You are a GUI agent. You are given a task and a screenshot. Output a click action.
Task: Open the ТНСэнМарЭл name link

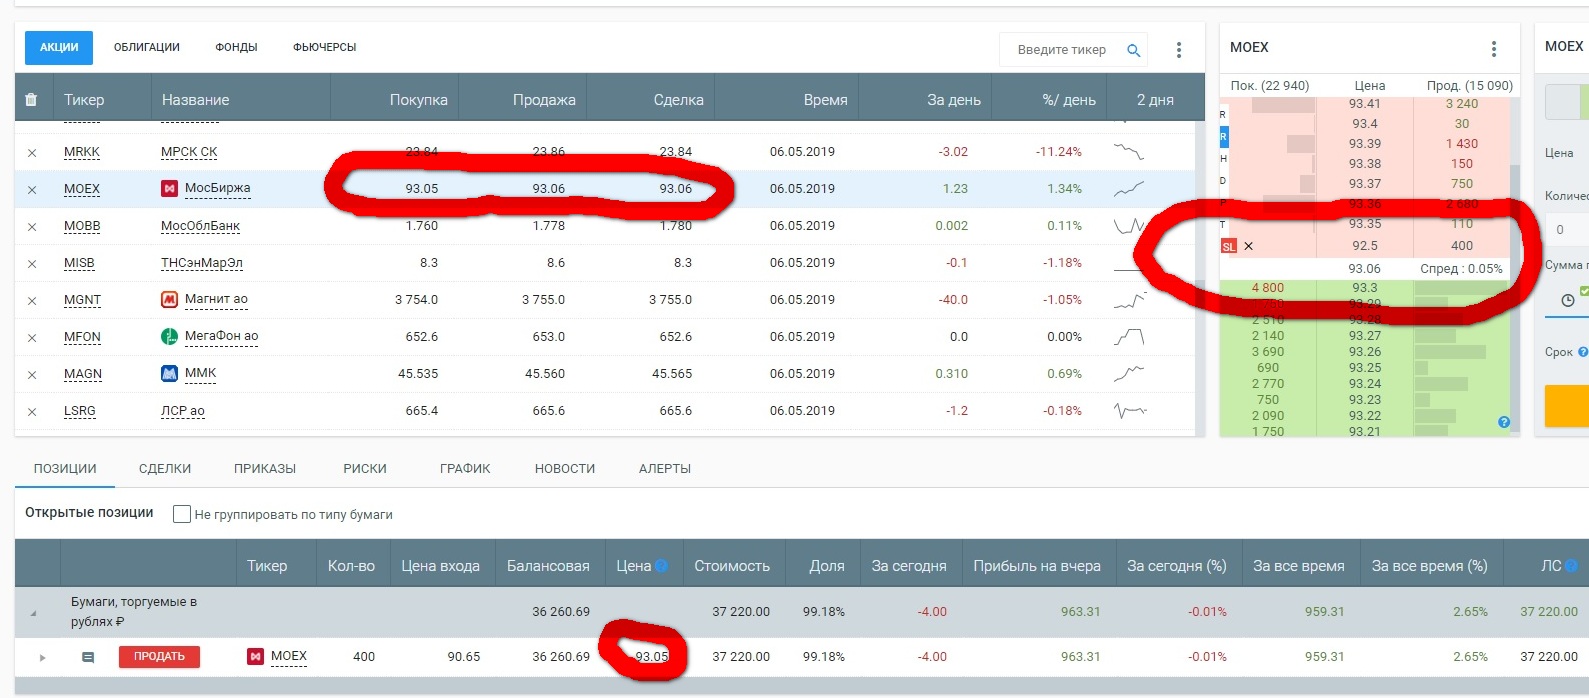pyautogui.click(x=202, y=263)
